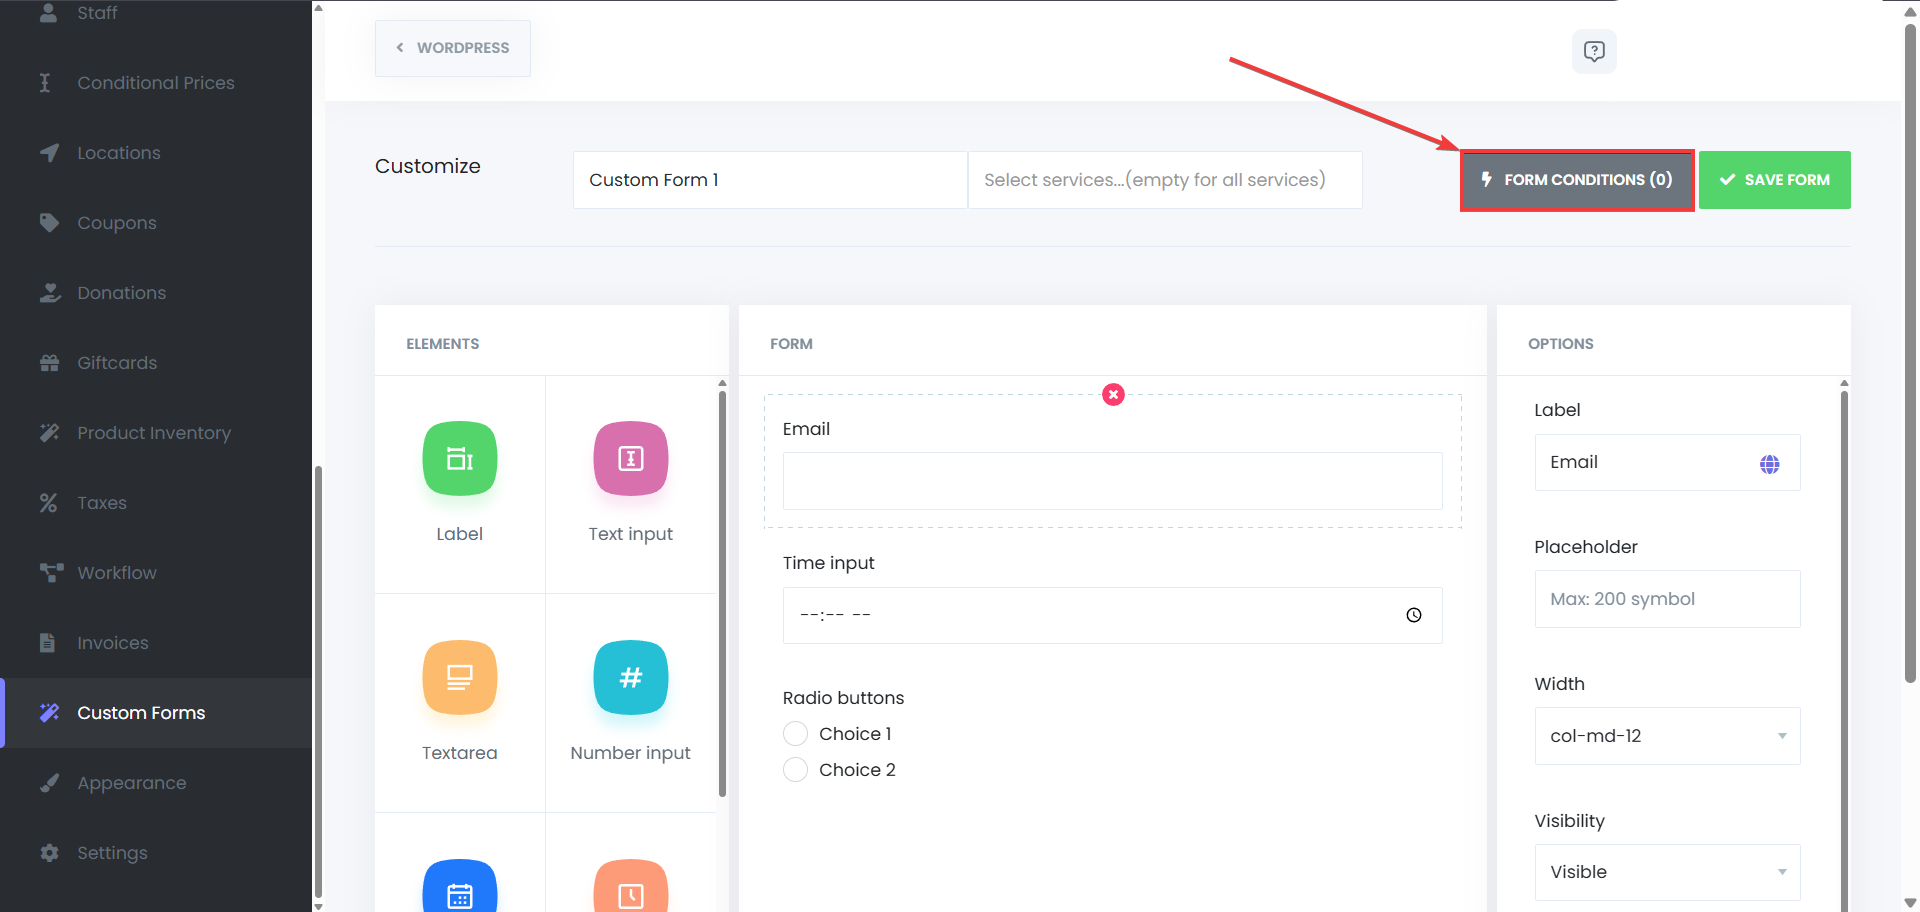Click the clock icon in Time input
The height and width of the screenshot is (912, 1920).
pos(1413,615)
